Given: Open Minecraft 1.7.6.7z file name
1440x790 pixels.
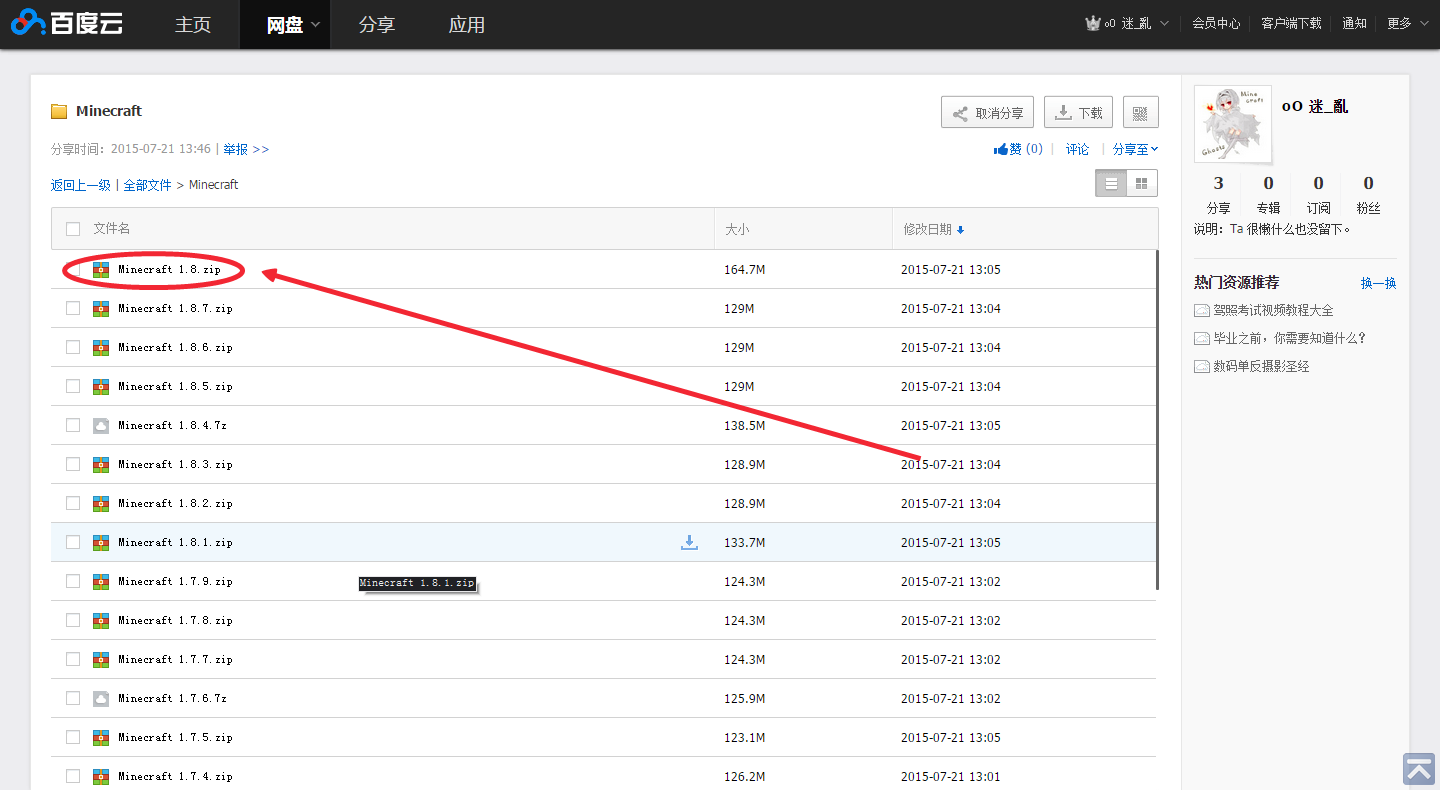Looking at the screenshot, I should 172,699.
